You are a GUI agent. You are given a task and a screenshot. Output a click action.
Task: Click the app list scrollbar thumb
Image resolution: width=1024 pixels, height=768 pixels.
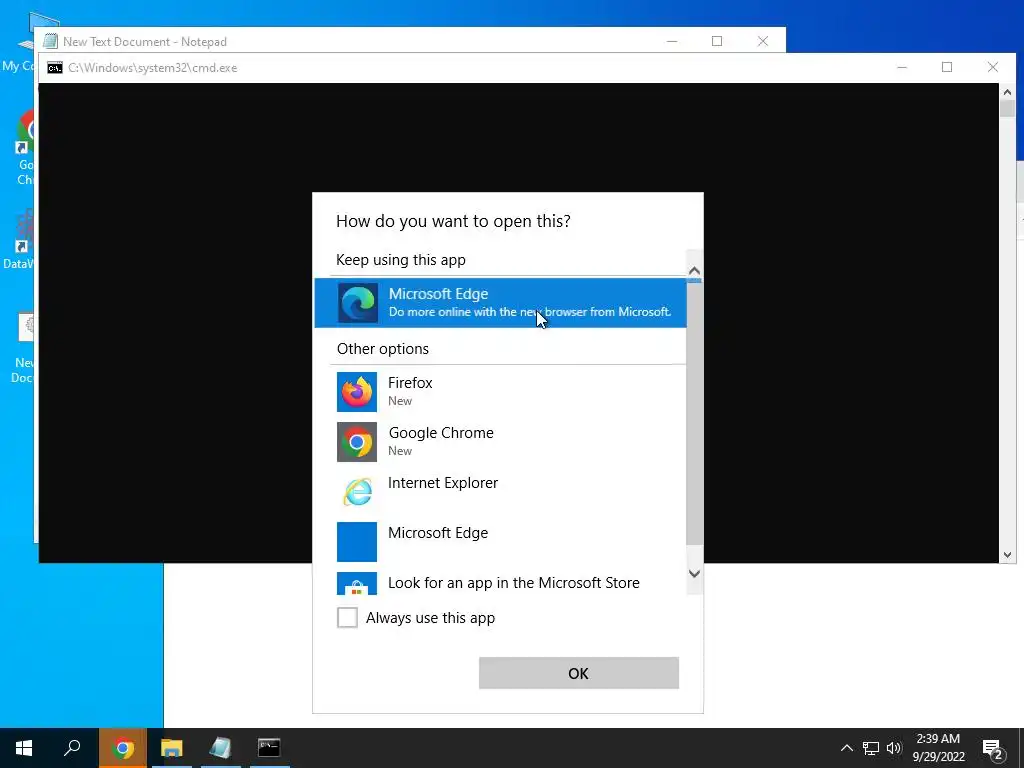[694, 411]
